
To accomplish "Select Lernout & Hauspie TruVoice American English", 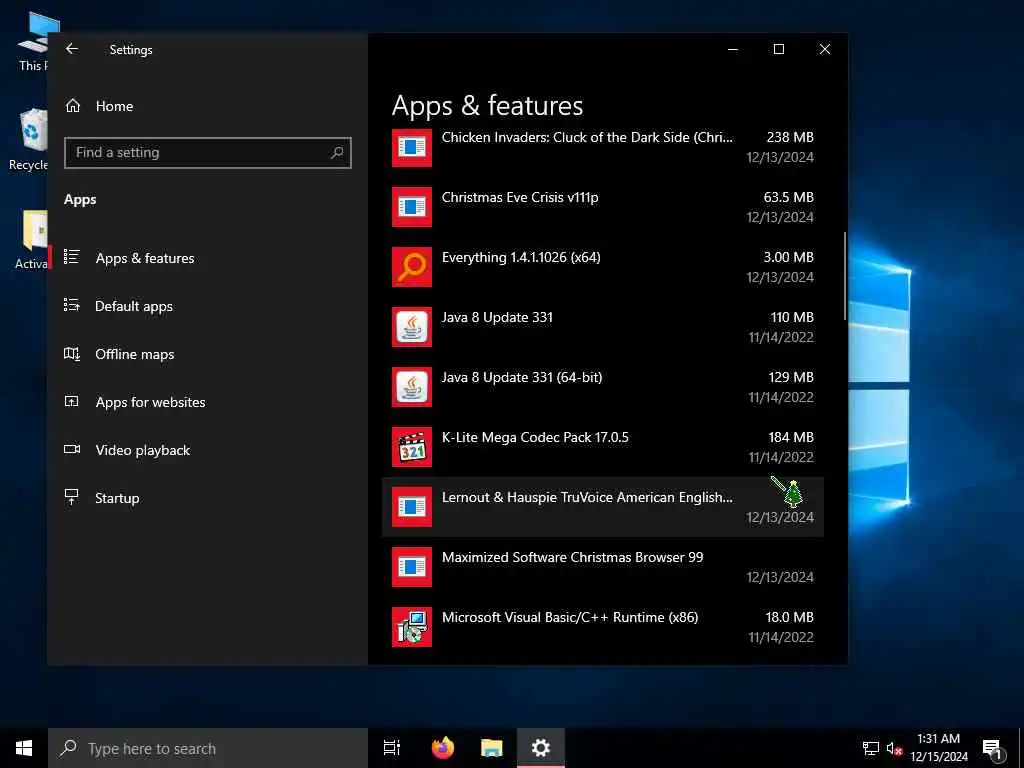I will [x=602, y=507].
